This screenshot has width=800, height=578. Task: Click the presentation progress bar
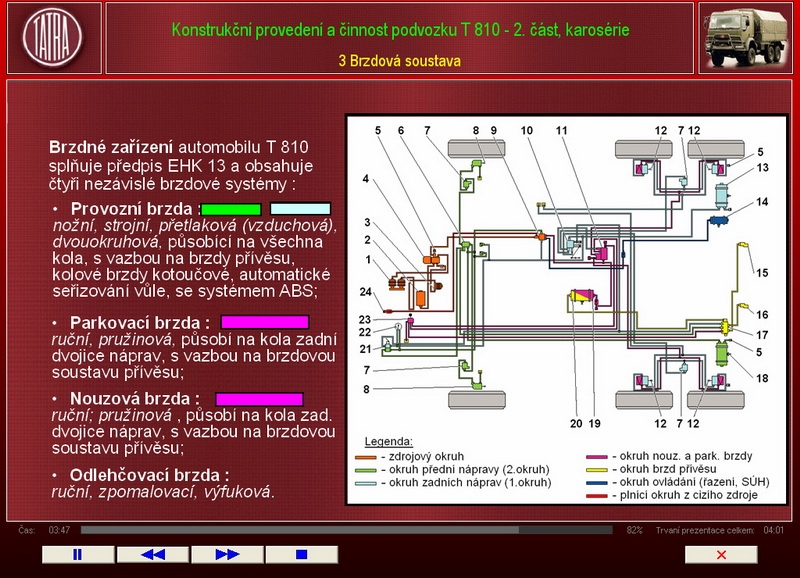pos(346,530)
